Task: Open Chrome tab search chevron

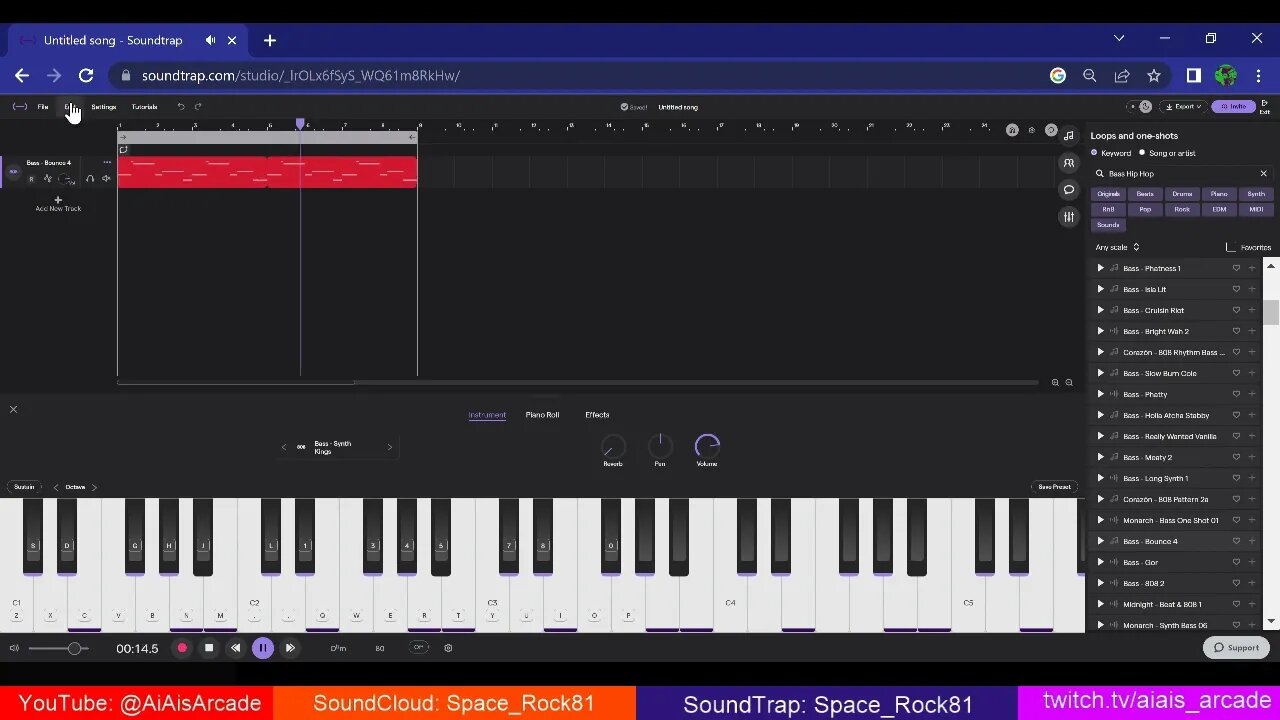Action: point(1119,38)
